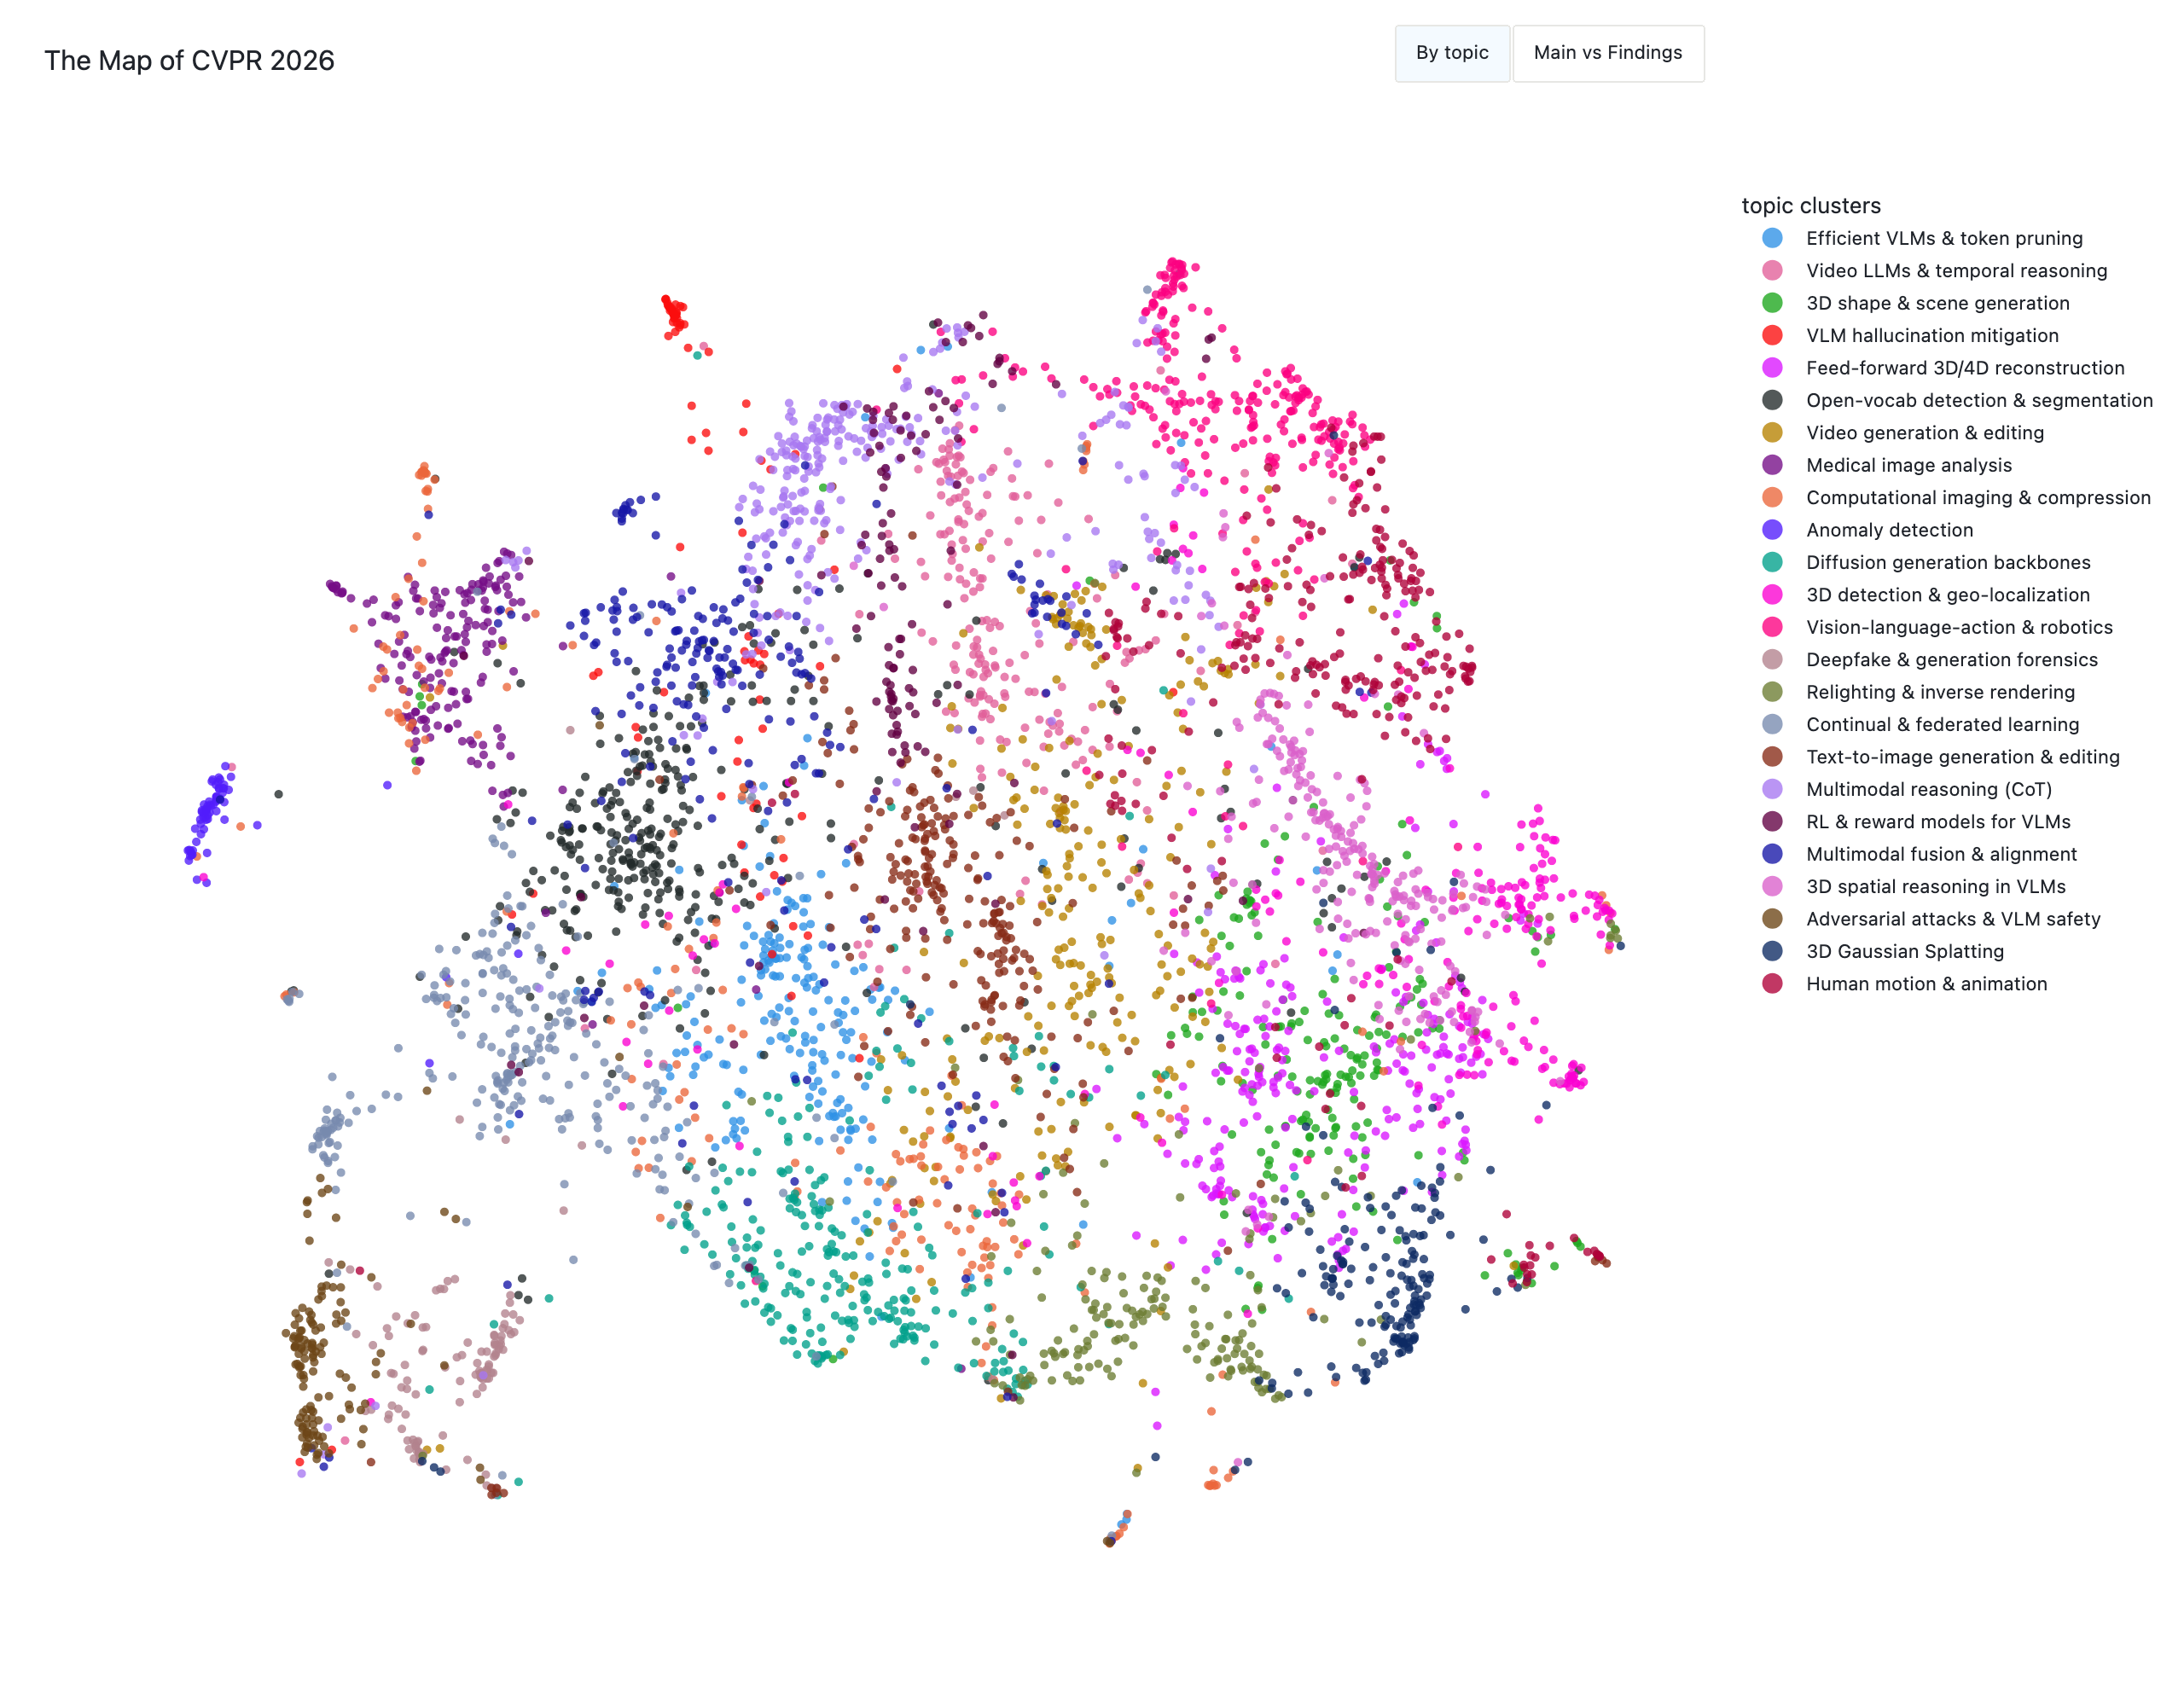
Task: Click Vision-language-action & robotics legend entry
Action: pyautogui.click(x=1937, y=627)
